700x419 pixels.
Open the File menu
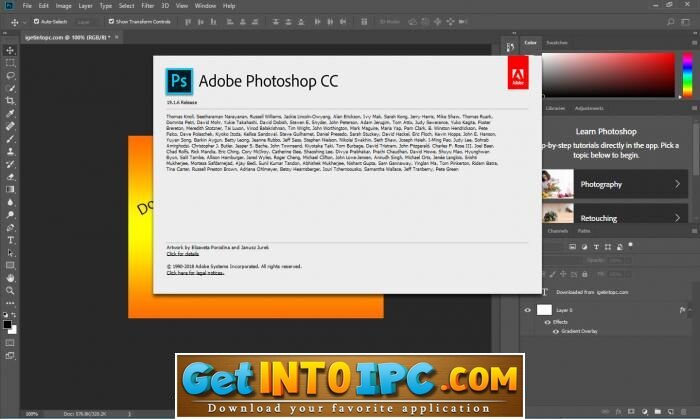[27, 6]
